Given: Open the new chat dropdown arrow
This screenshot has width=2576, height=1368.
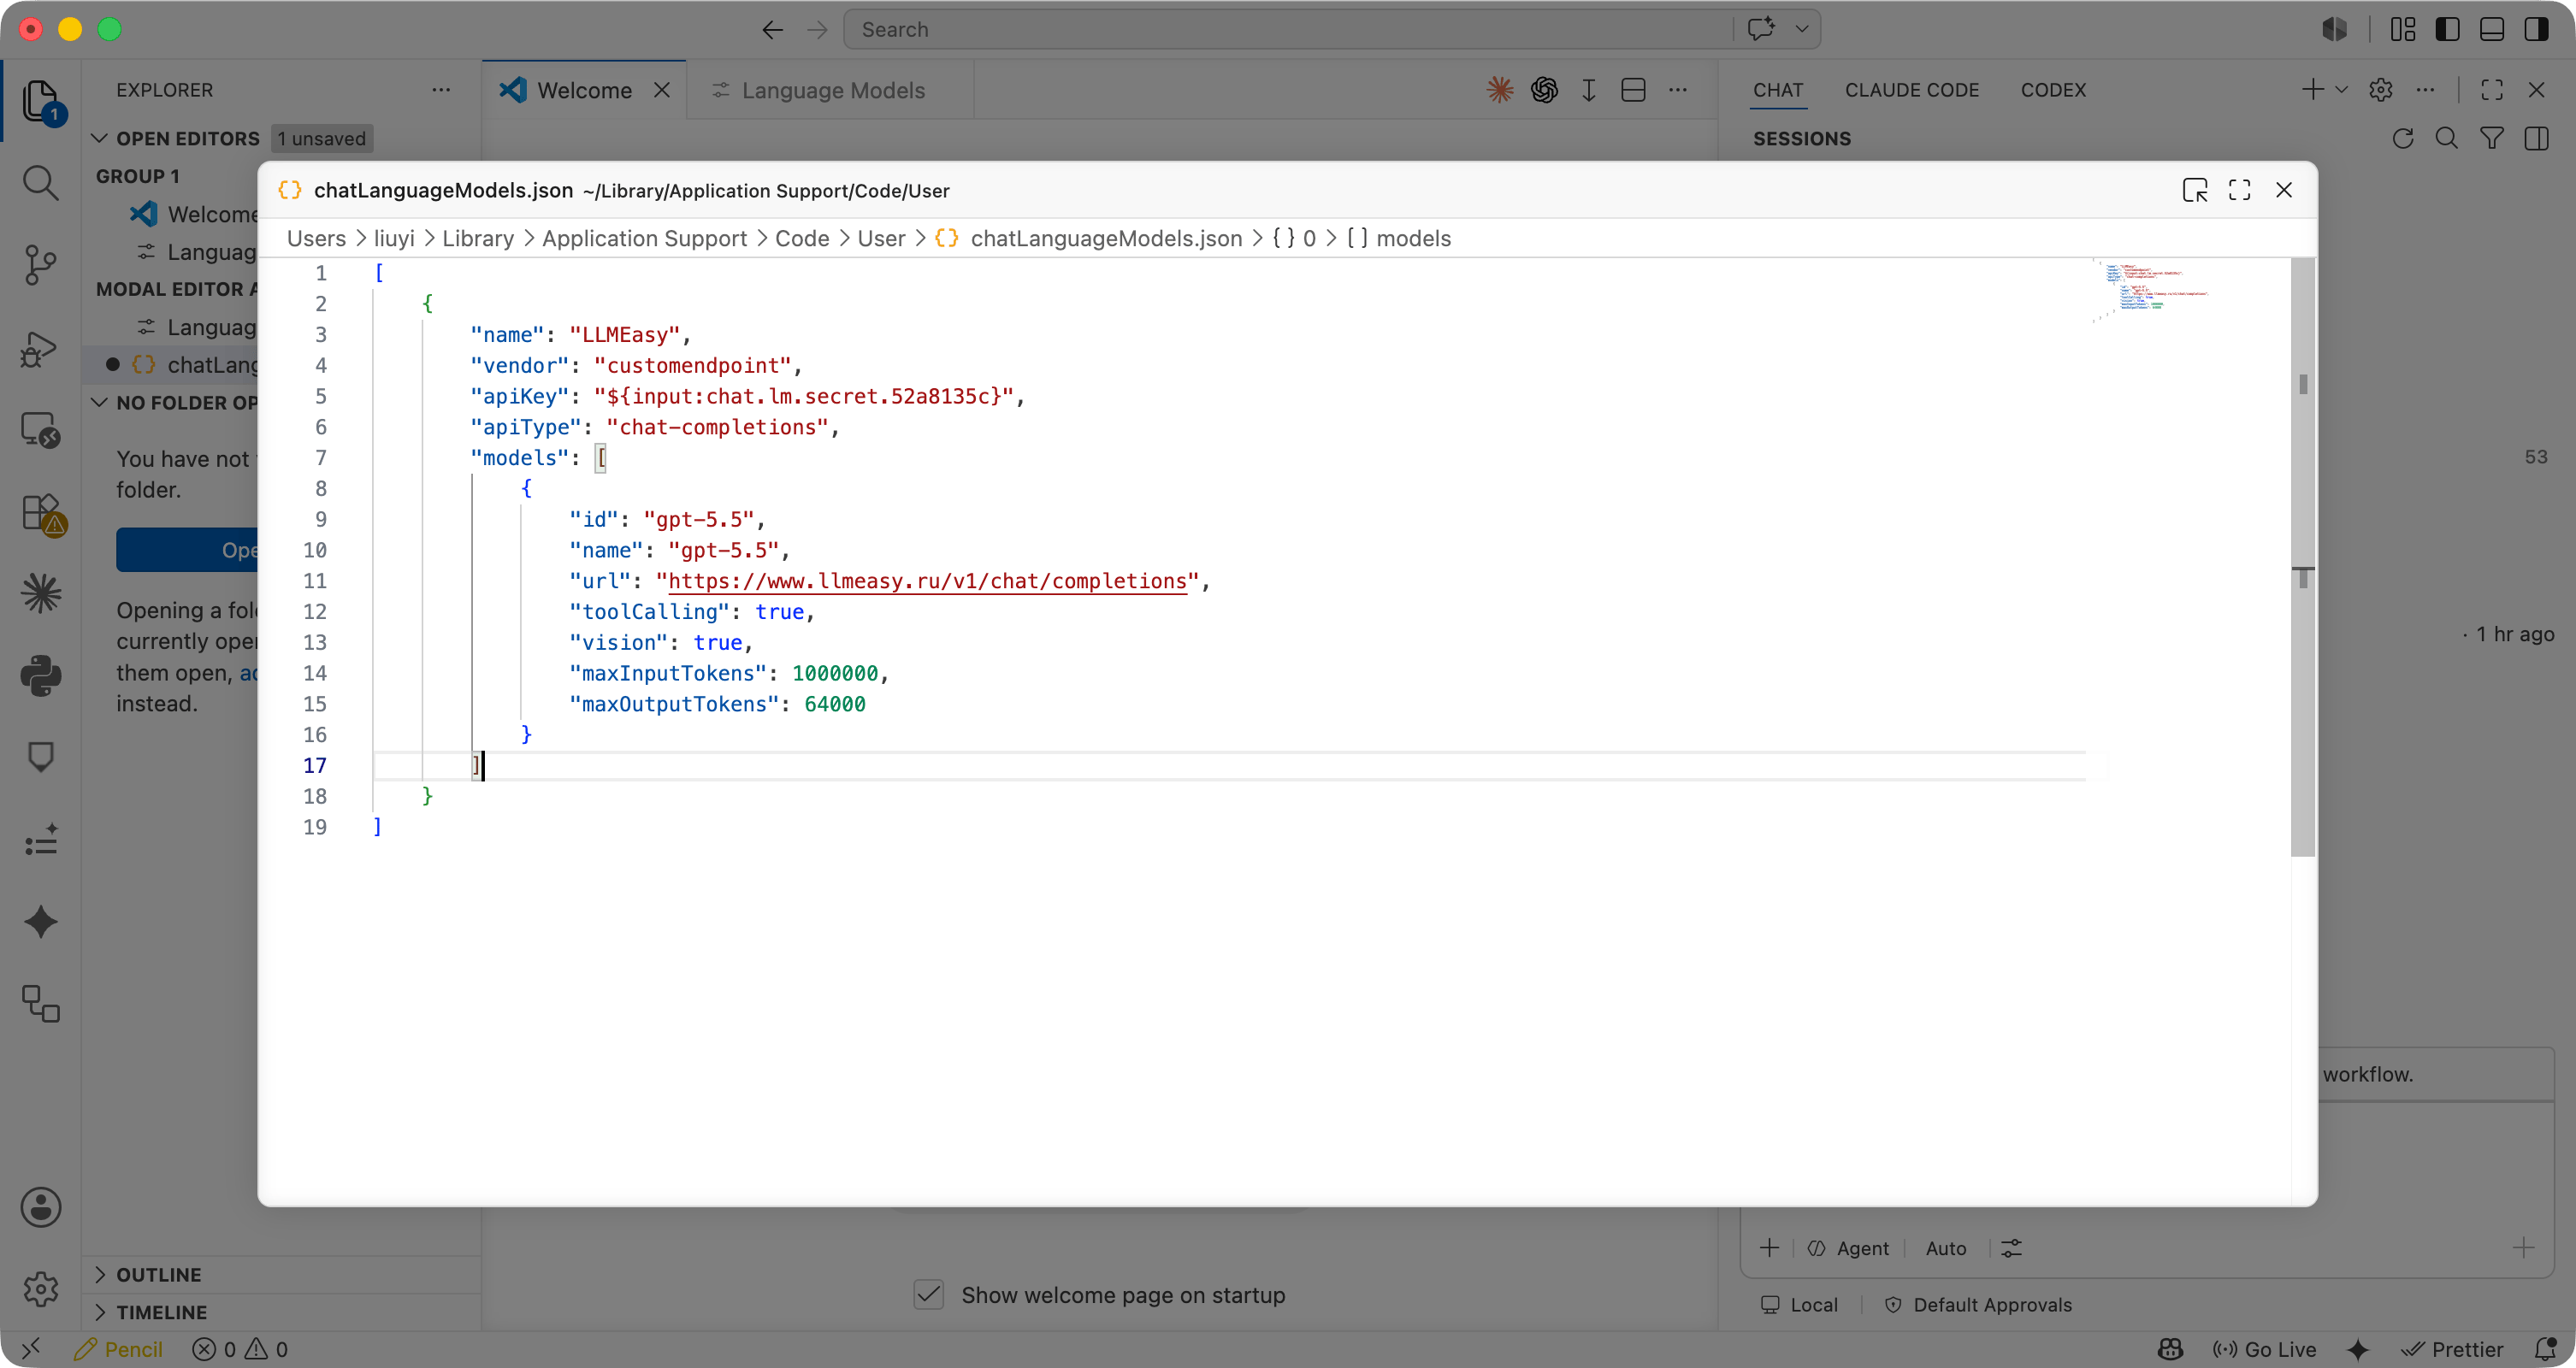Looking at the screenshot, I should tap(2341, 90).
